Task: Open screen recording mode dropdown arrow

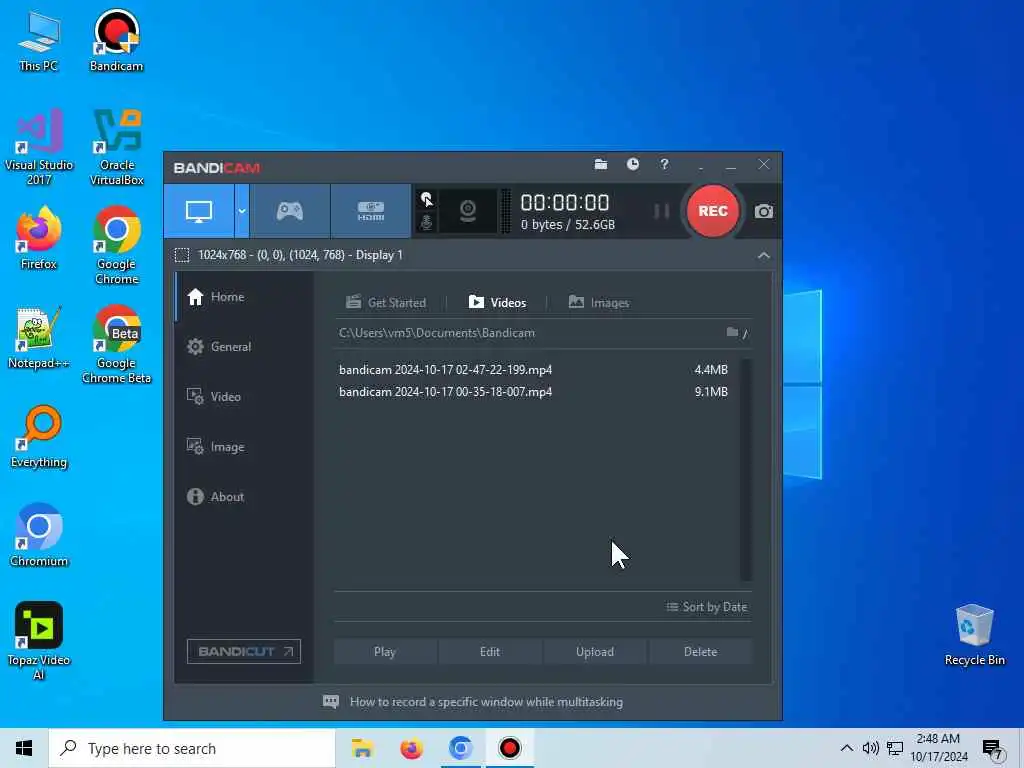Action: (242, 211)
